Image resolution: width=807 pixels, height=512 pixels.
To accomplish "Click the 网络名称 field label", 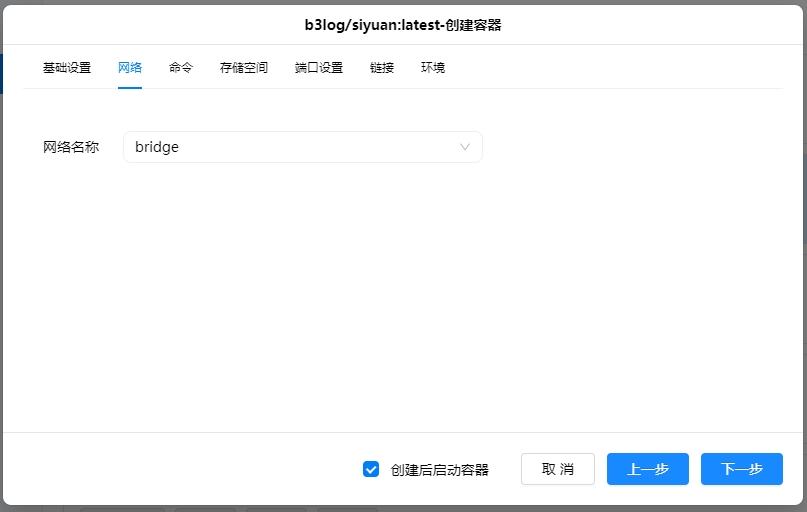I will (x=71, y=147).
